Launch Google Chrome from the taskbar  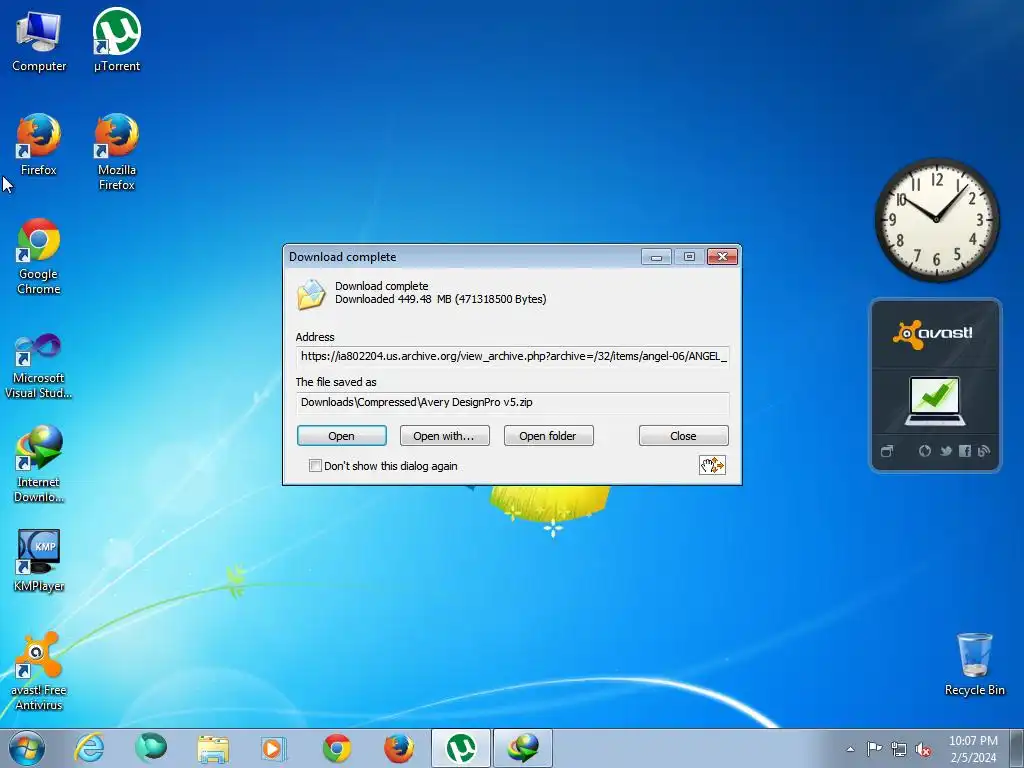coord(337,748)
